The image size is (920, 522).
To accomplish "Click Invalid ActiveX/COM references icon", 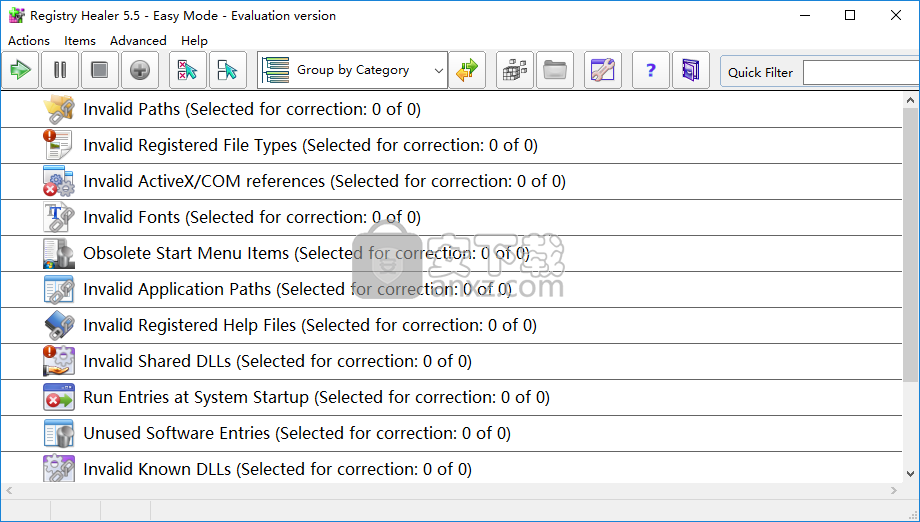I will tap(59, 181).
